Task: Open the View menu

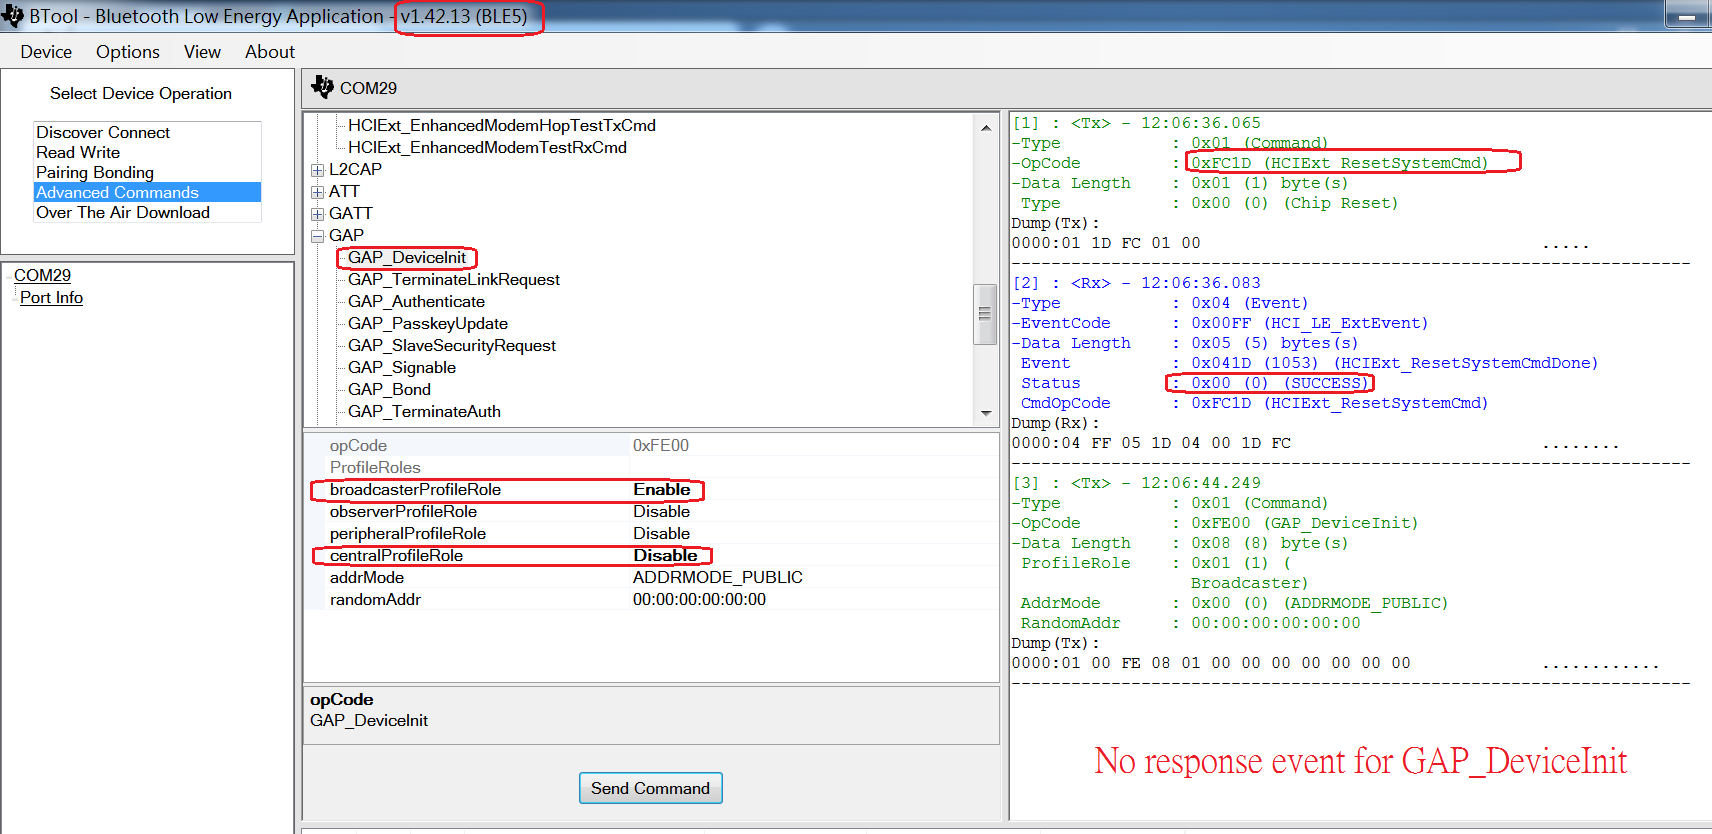Action: point(202,52)
